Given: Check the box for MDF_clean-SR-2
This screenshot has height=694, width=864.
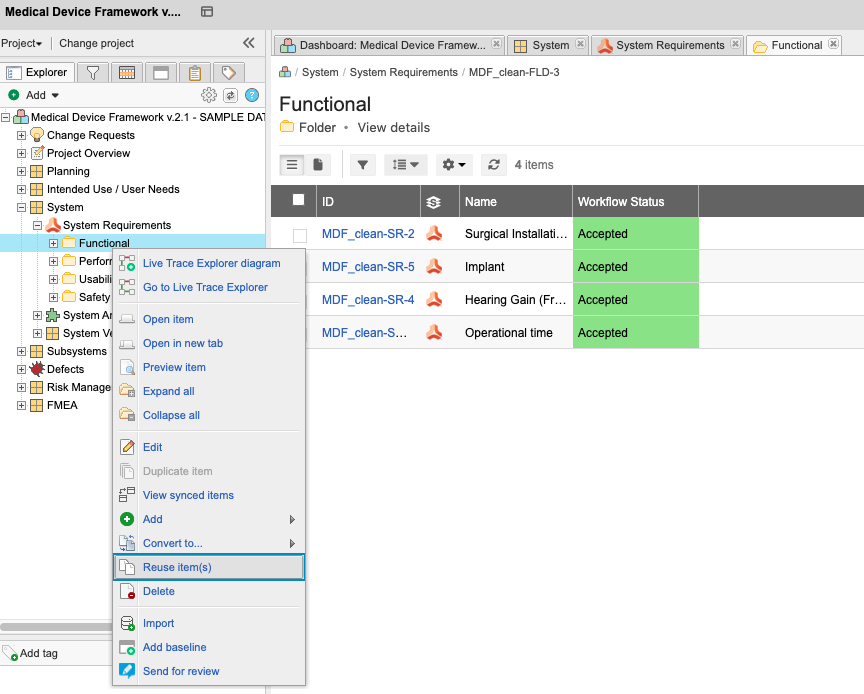Looking at the screenshot, I should pos(299,235).
